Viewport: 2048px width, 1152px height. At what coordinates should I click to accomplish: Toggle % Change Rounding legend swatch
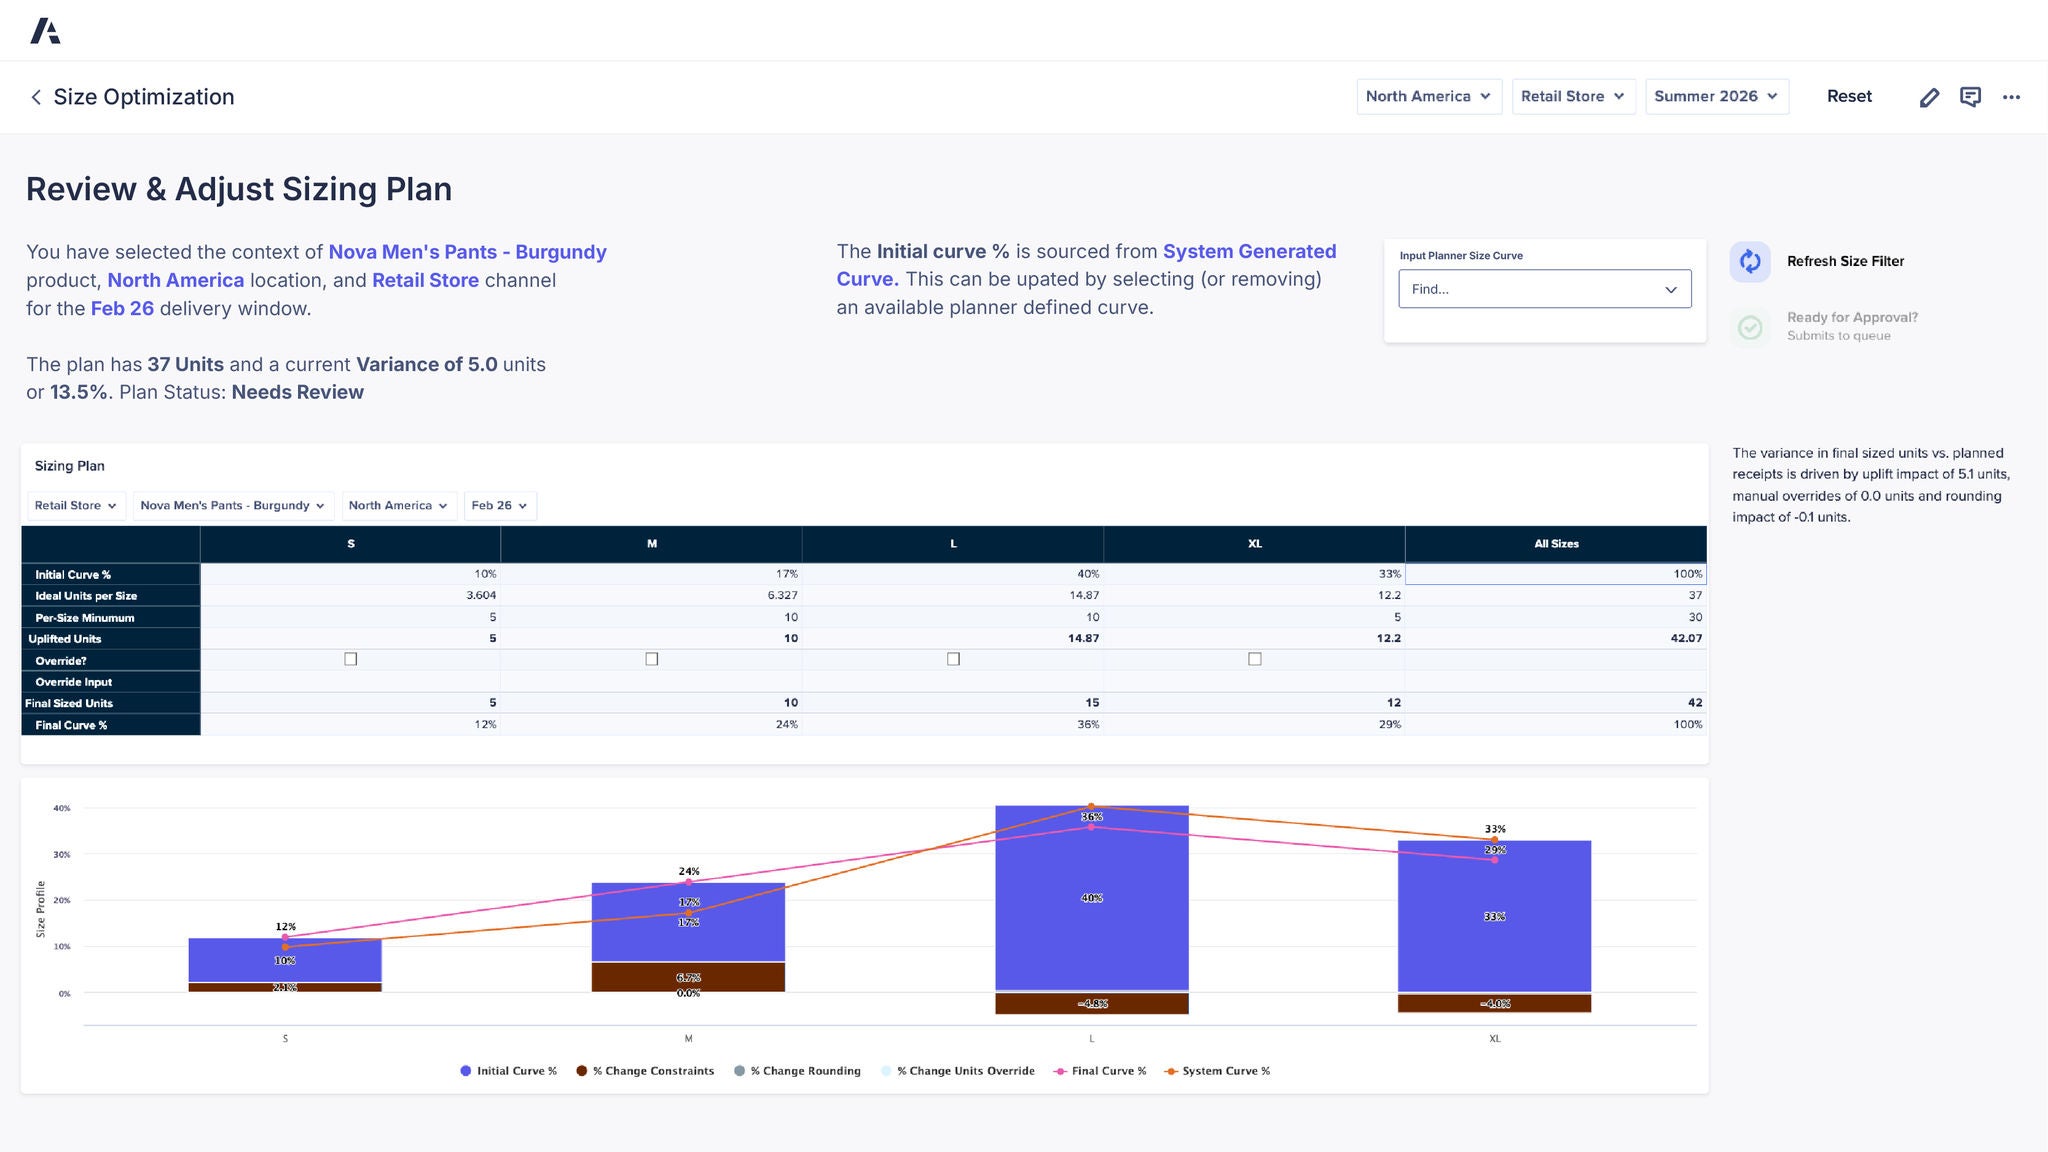739,1071
